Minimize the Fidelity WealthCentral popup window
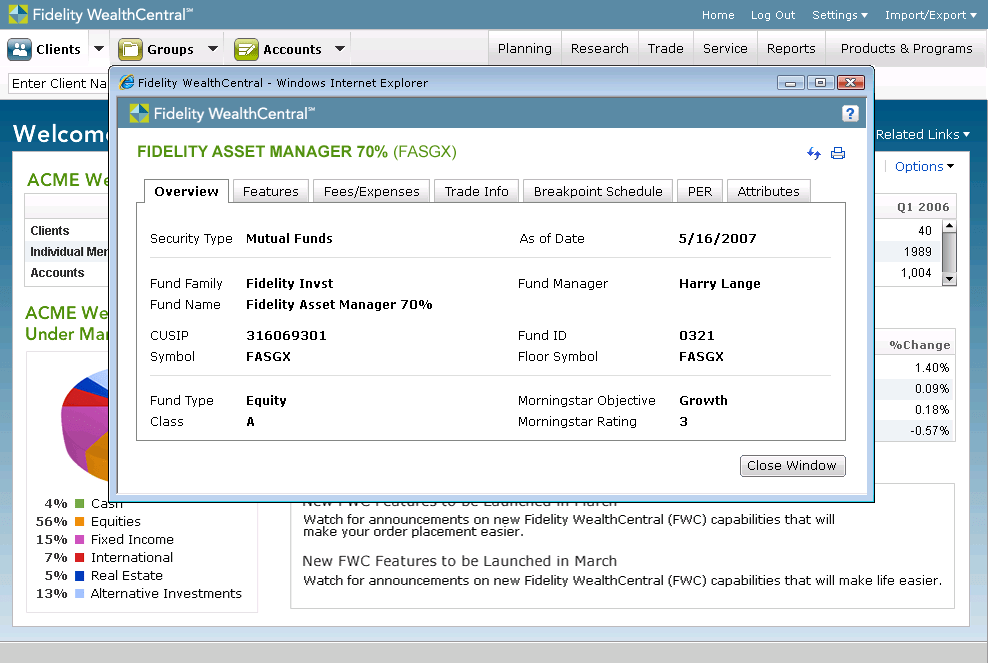Screen dimensions: 988x663 point(790,83)
